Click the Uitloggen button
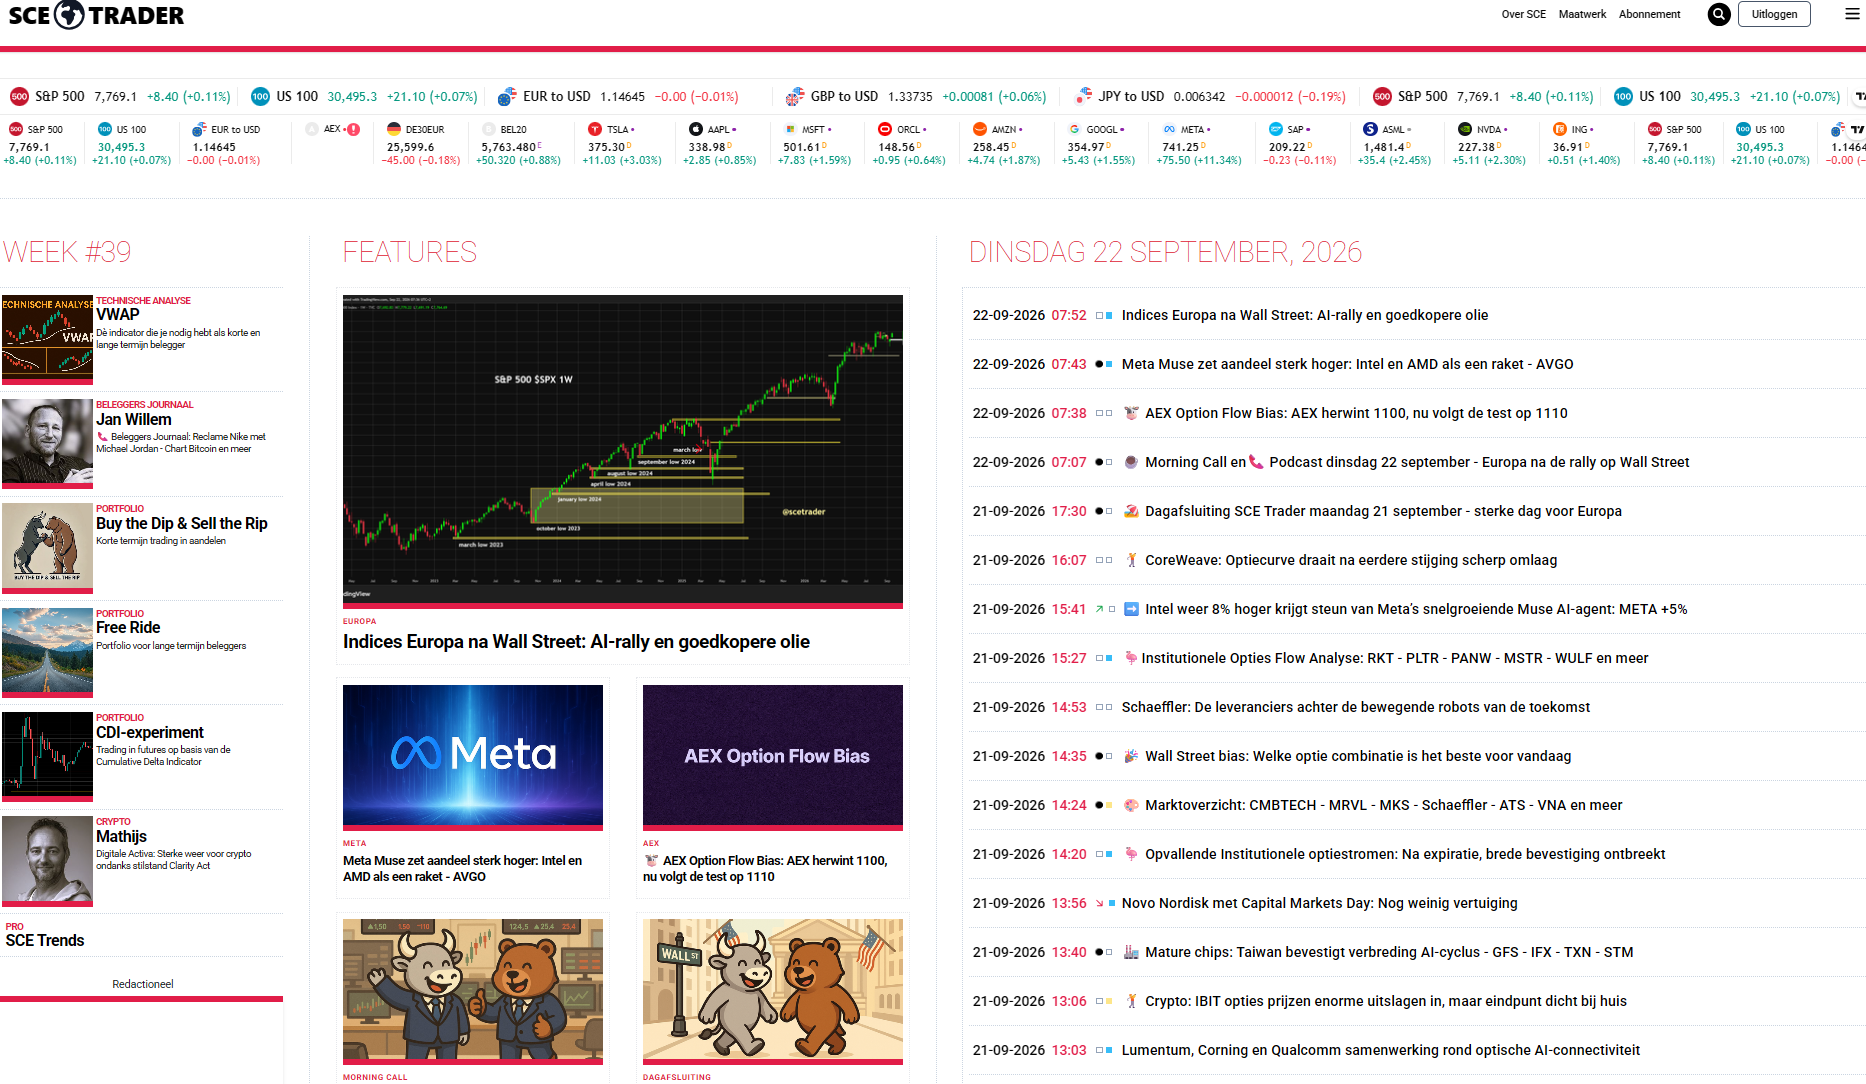This screenshot has height=1084, width=1866. click(x=1774, y=14)
